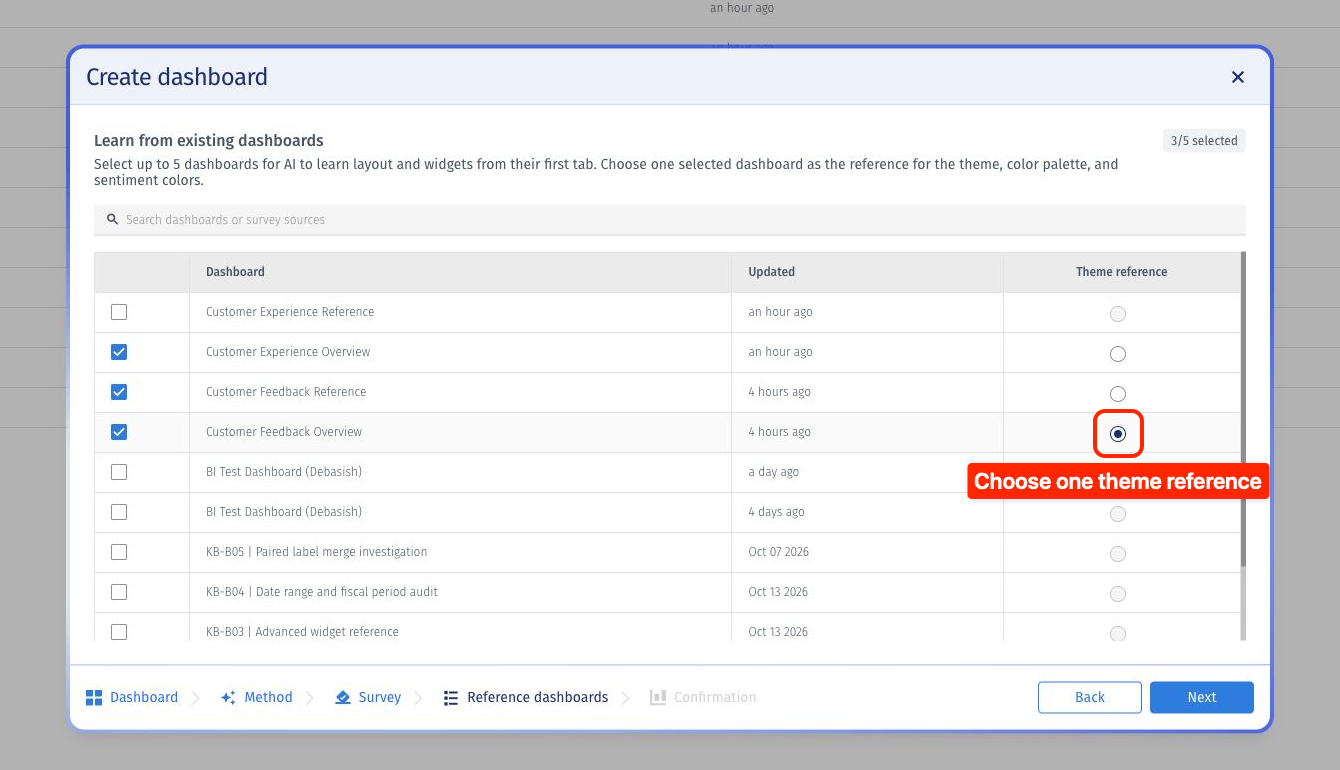Viewport: 1340px width, 770px height.
Task: Click the "4 days ago" updated cell
Action: [776, 512]
